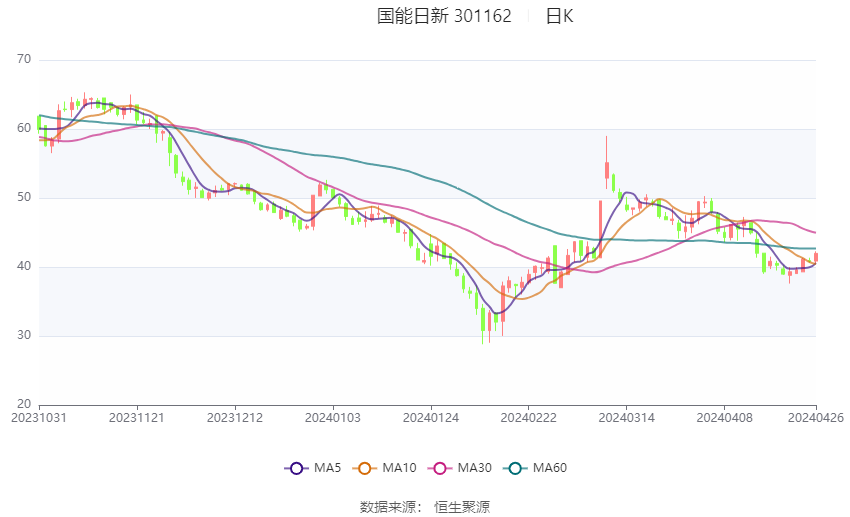This screenshot has width=850, height=517.
Task: Hide the MA5 line via its label
Action: pos(328,468)
